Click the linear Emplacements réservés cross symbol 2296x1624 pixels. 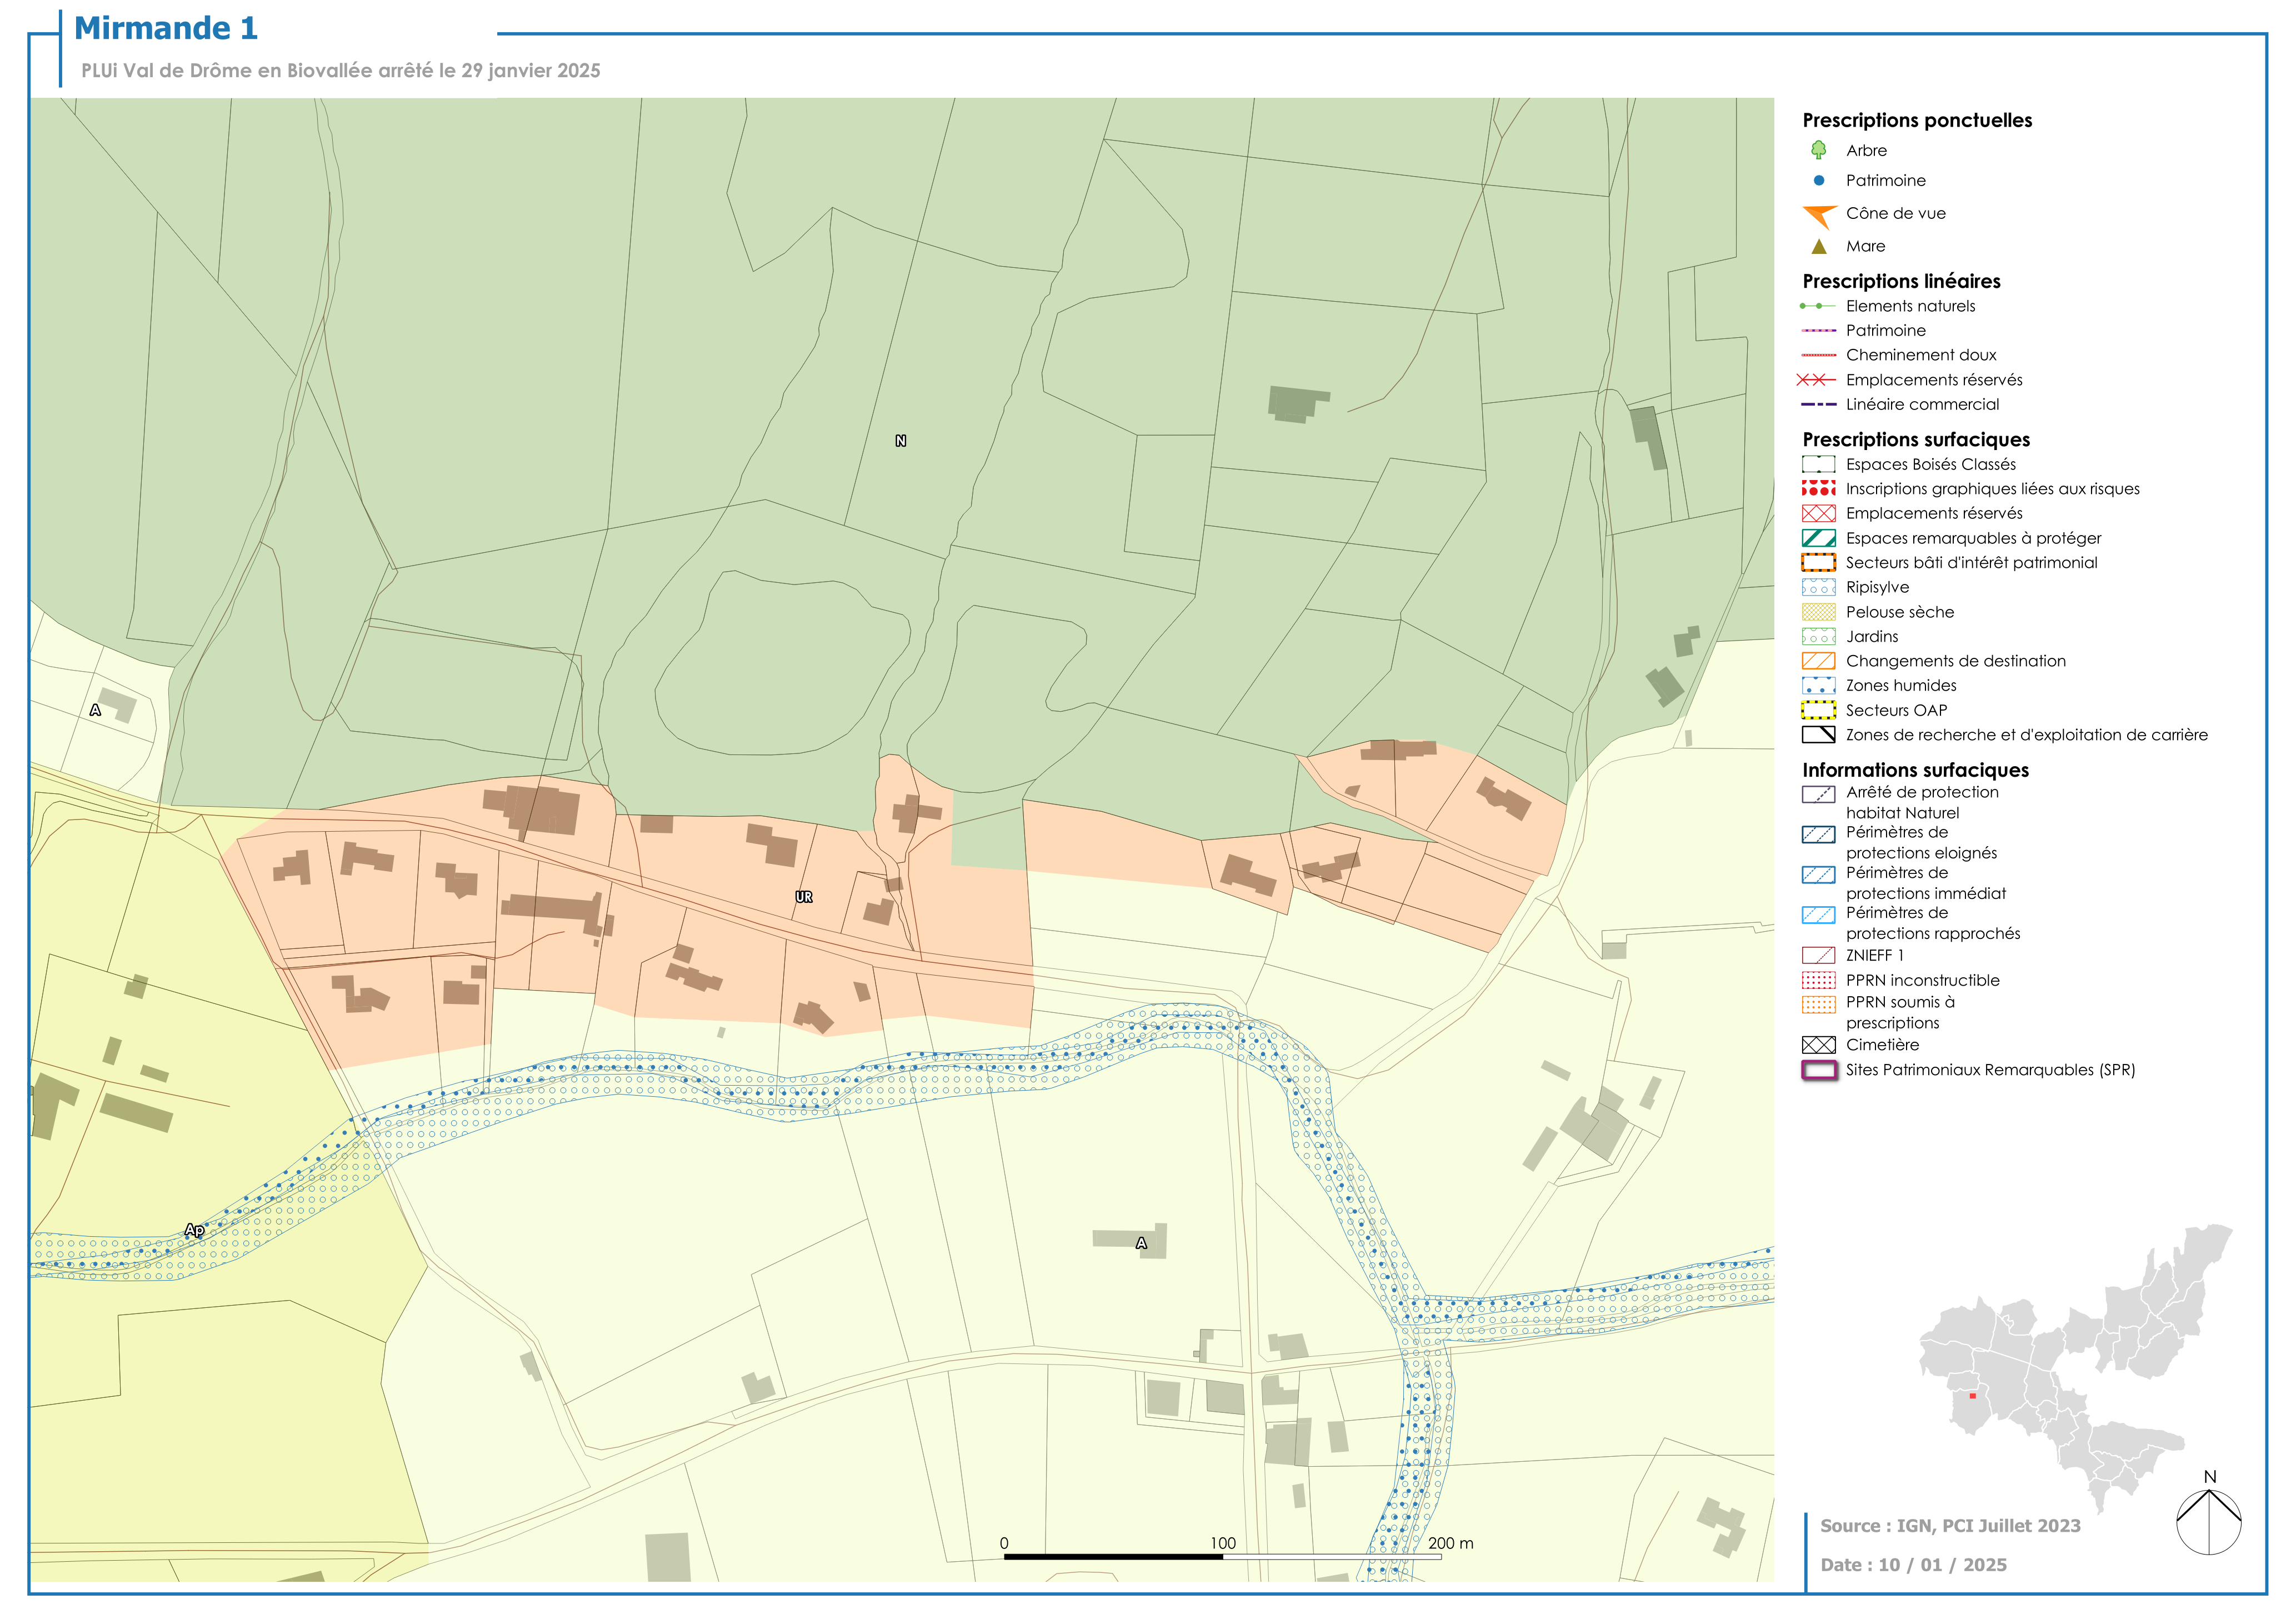[1816, 380]
